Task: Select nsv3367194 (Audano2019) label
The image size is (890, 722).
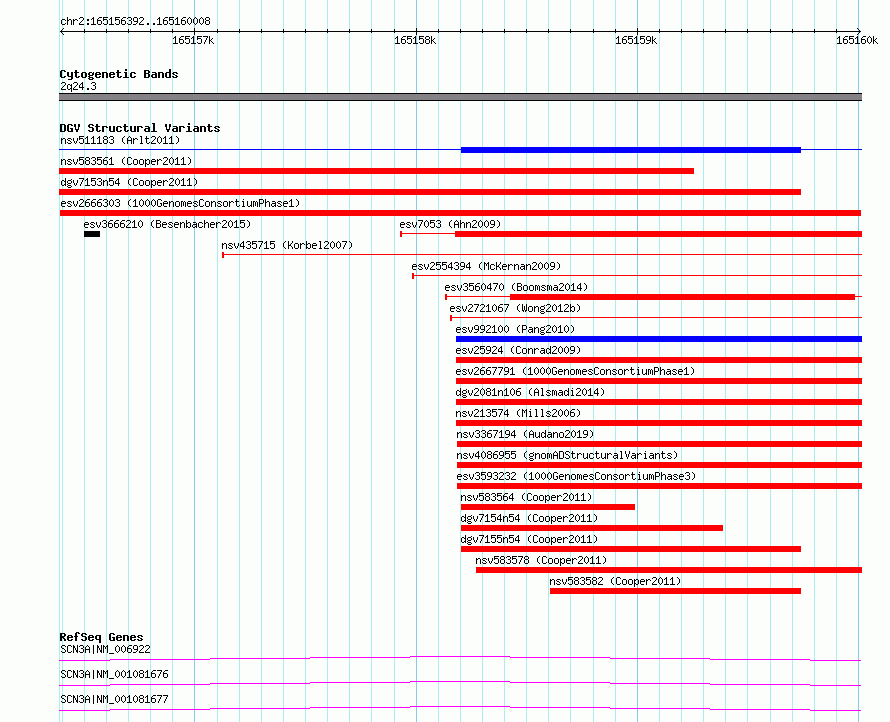Action: (x=525, y=434)
